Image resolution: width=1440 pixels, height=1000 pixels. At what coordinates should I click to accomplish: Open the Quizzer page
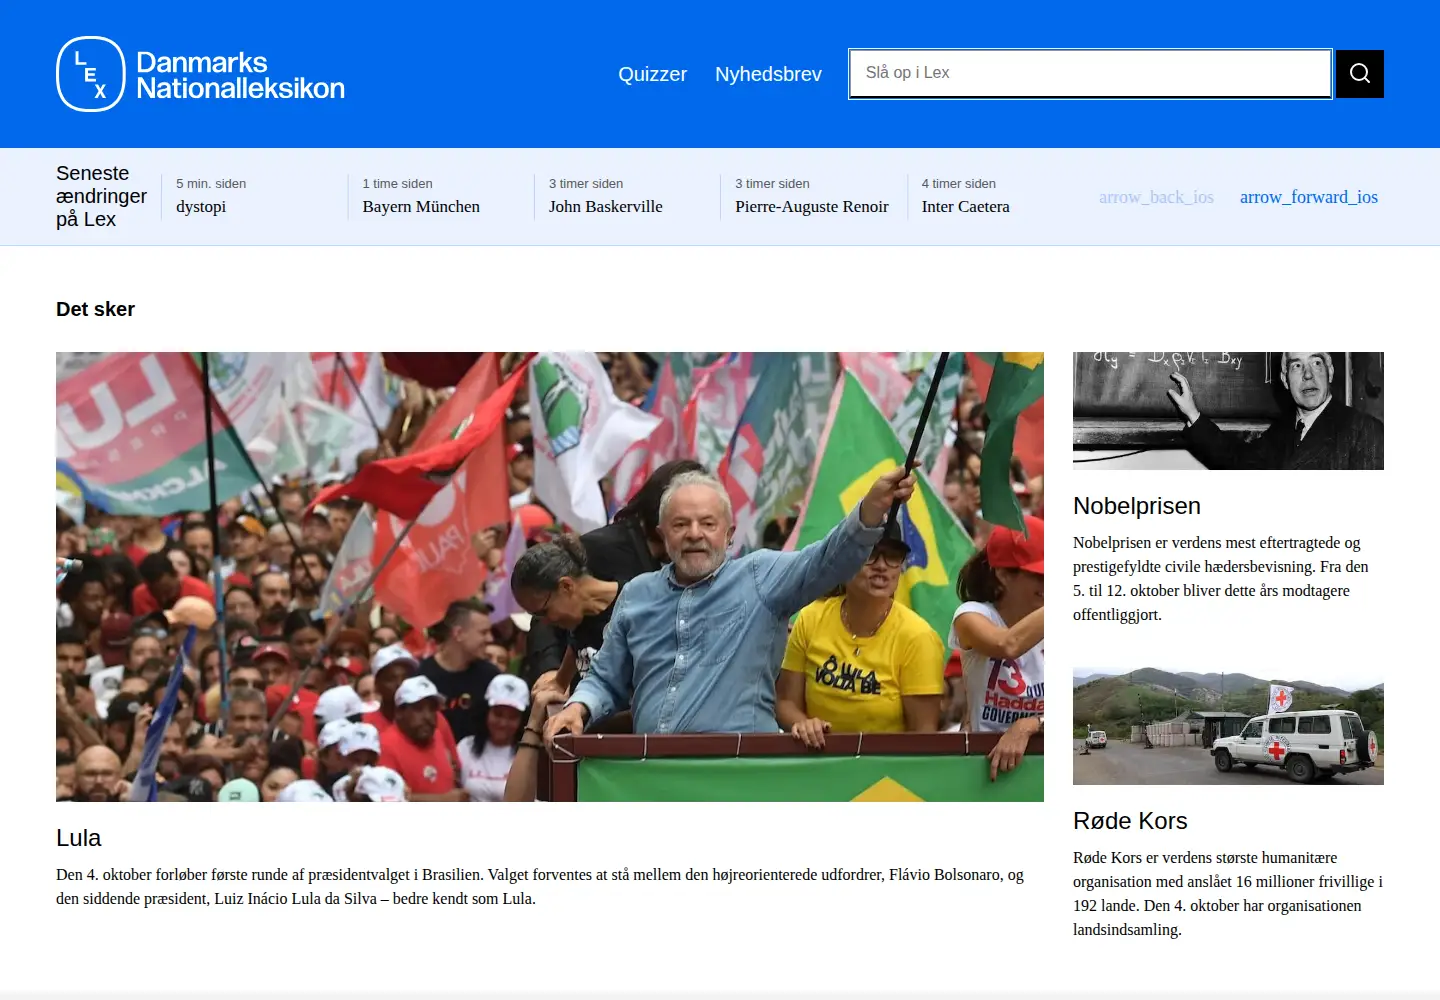pyautogui.click(x=652, y=74)
